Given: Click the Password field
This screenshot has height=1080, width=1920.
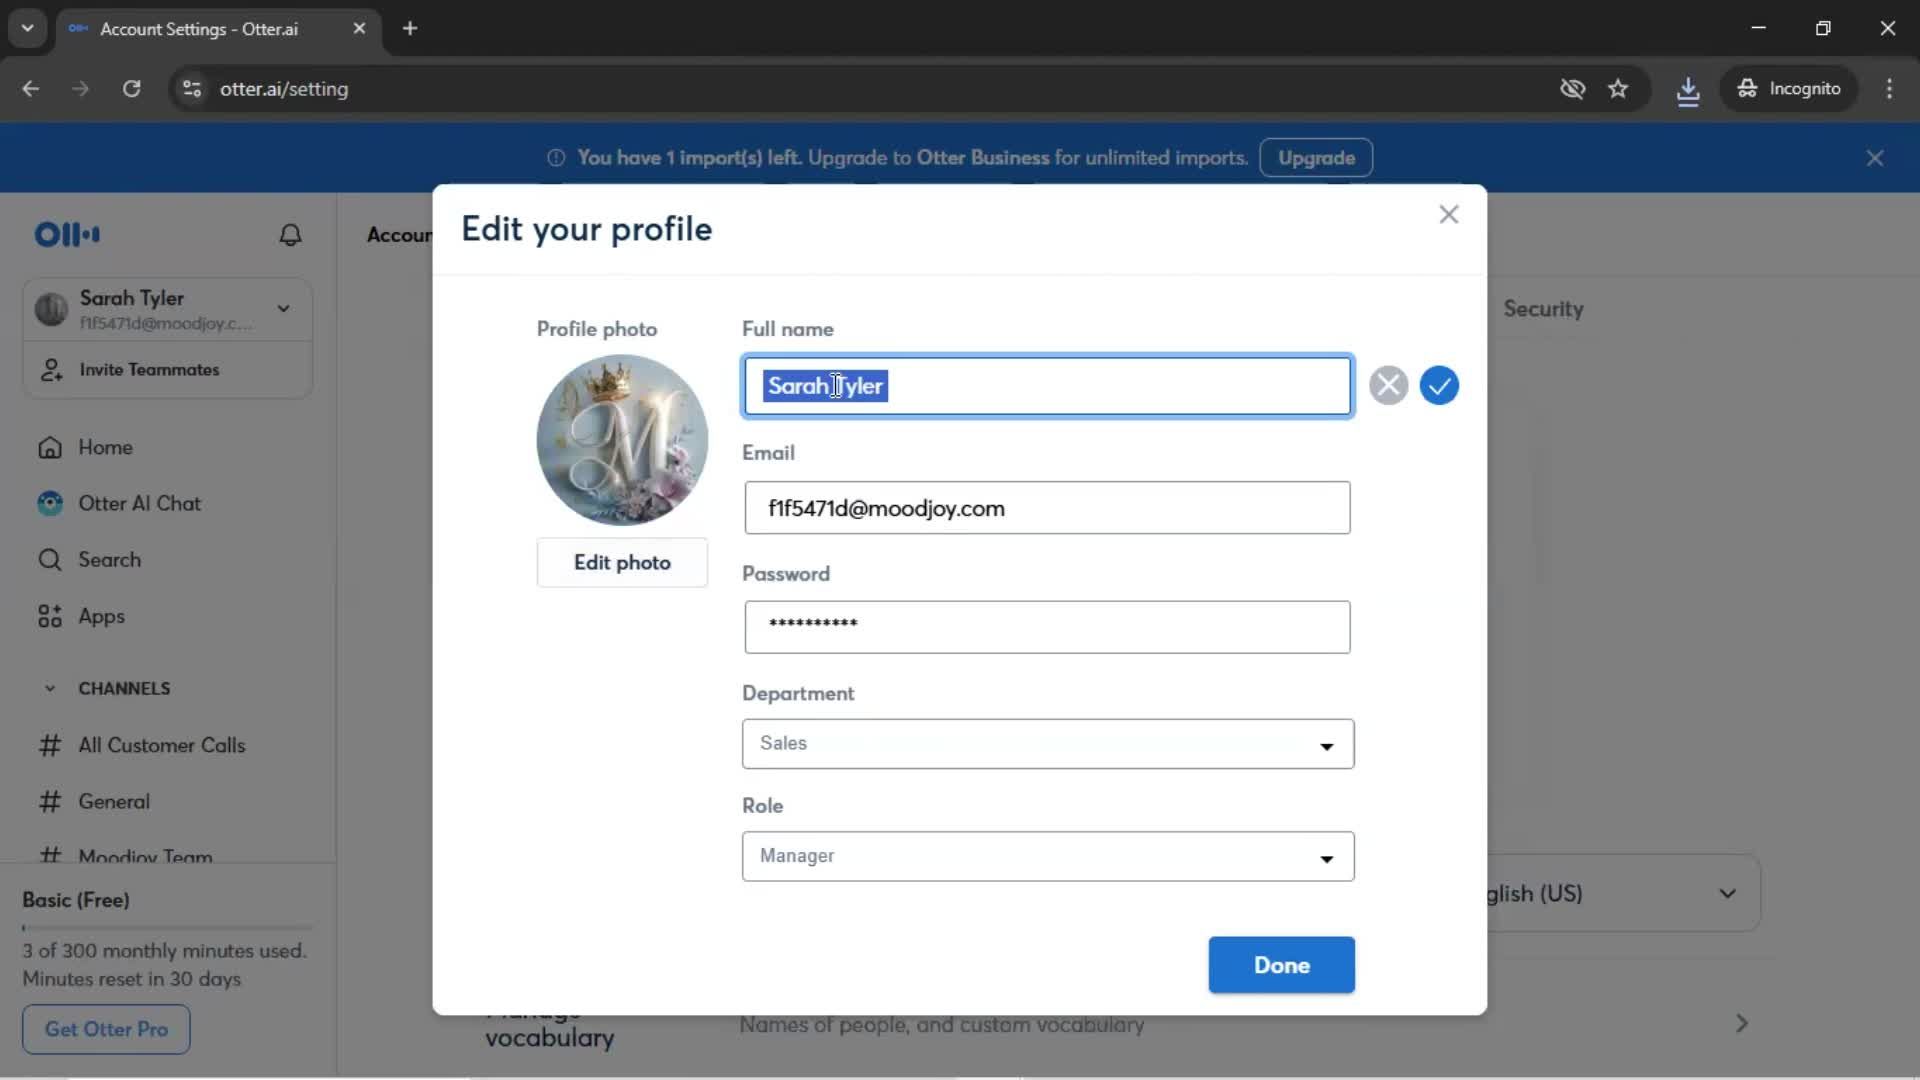Looking at the screenshot, I should pyautogui.click(x=1047, y=627).
